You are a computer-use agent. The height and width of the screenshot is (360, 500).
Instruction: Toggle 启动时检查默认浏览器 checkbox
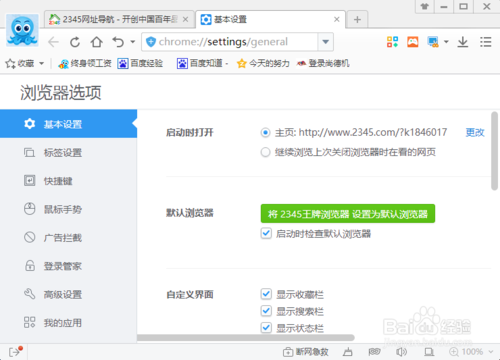tap(266, 233)
